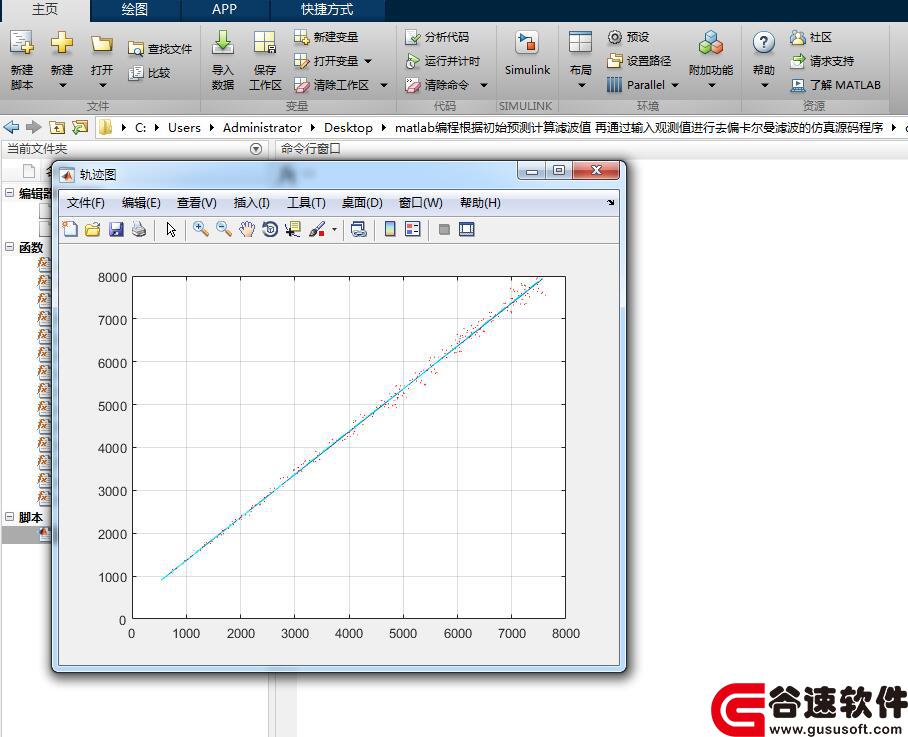The image size is (908, 737).
Task: Click the Users path segment
Action: click(184, 127)
